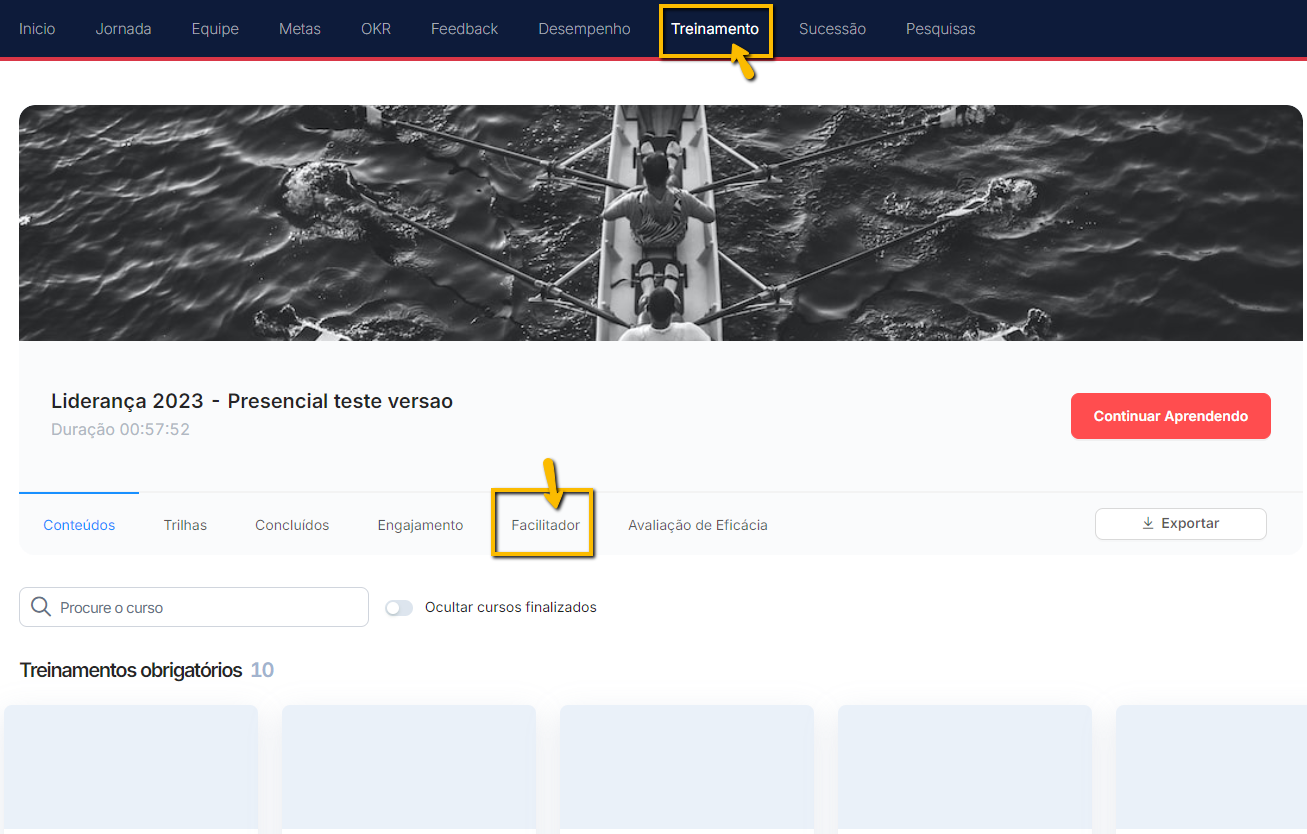Select the Avaliação de Eficácia tab
The width and height of the screenshot is (1307, 834).
click(698, 525)
